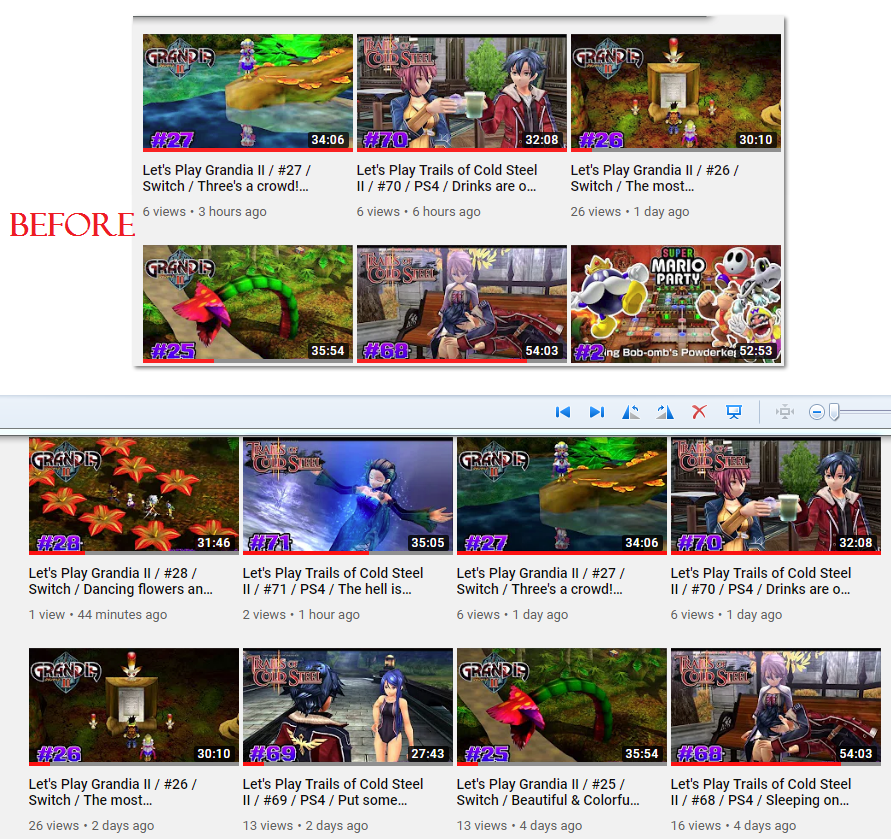The width and height of the screenshot is (891, 839).
Task: Click Grandia II #26 title above '26 views • 2 days ago'
Action: pos(113,792)
